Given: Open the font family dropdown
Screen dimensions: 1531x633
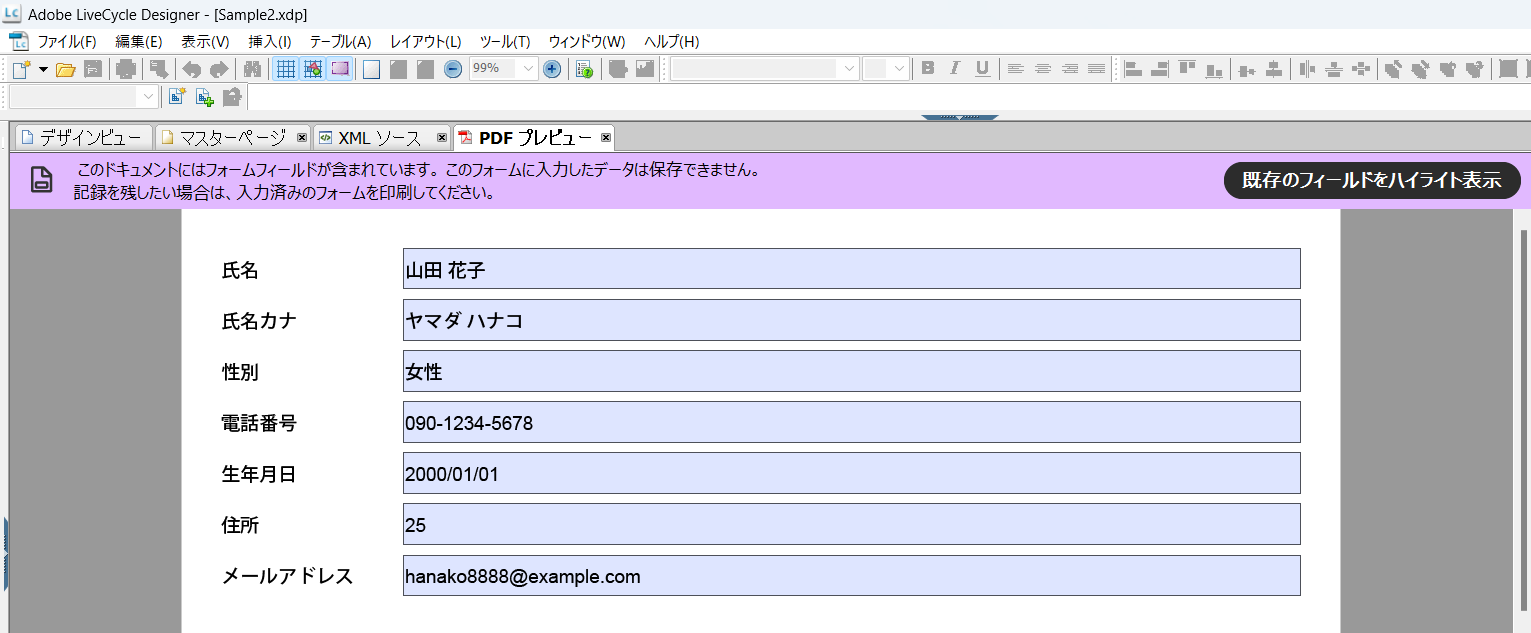Looking at the screenshot, I should coord(847,68).
